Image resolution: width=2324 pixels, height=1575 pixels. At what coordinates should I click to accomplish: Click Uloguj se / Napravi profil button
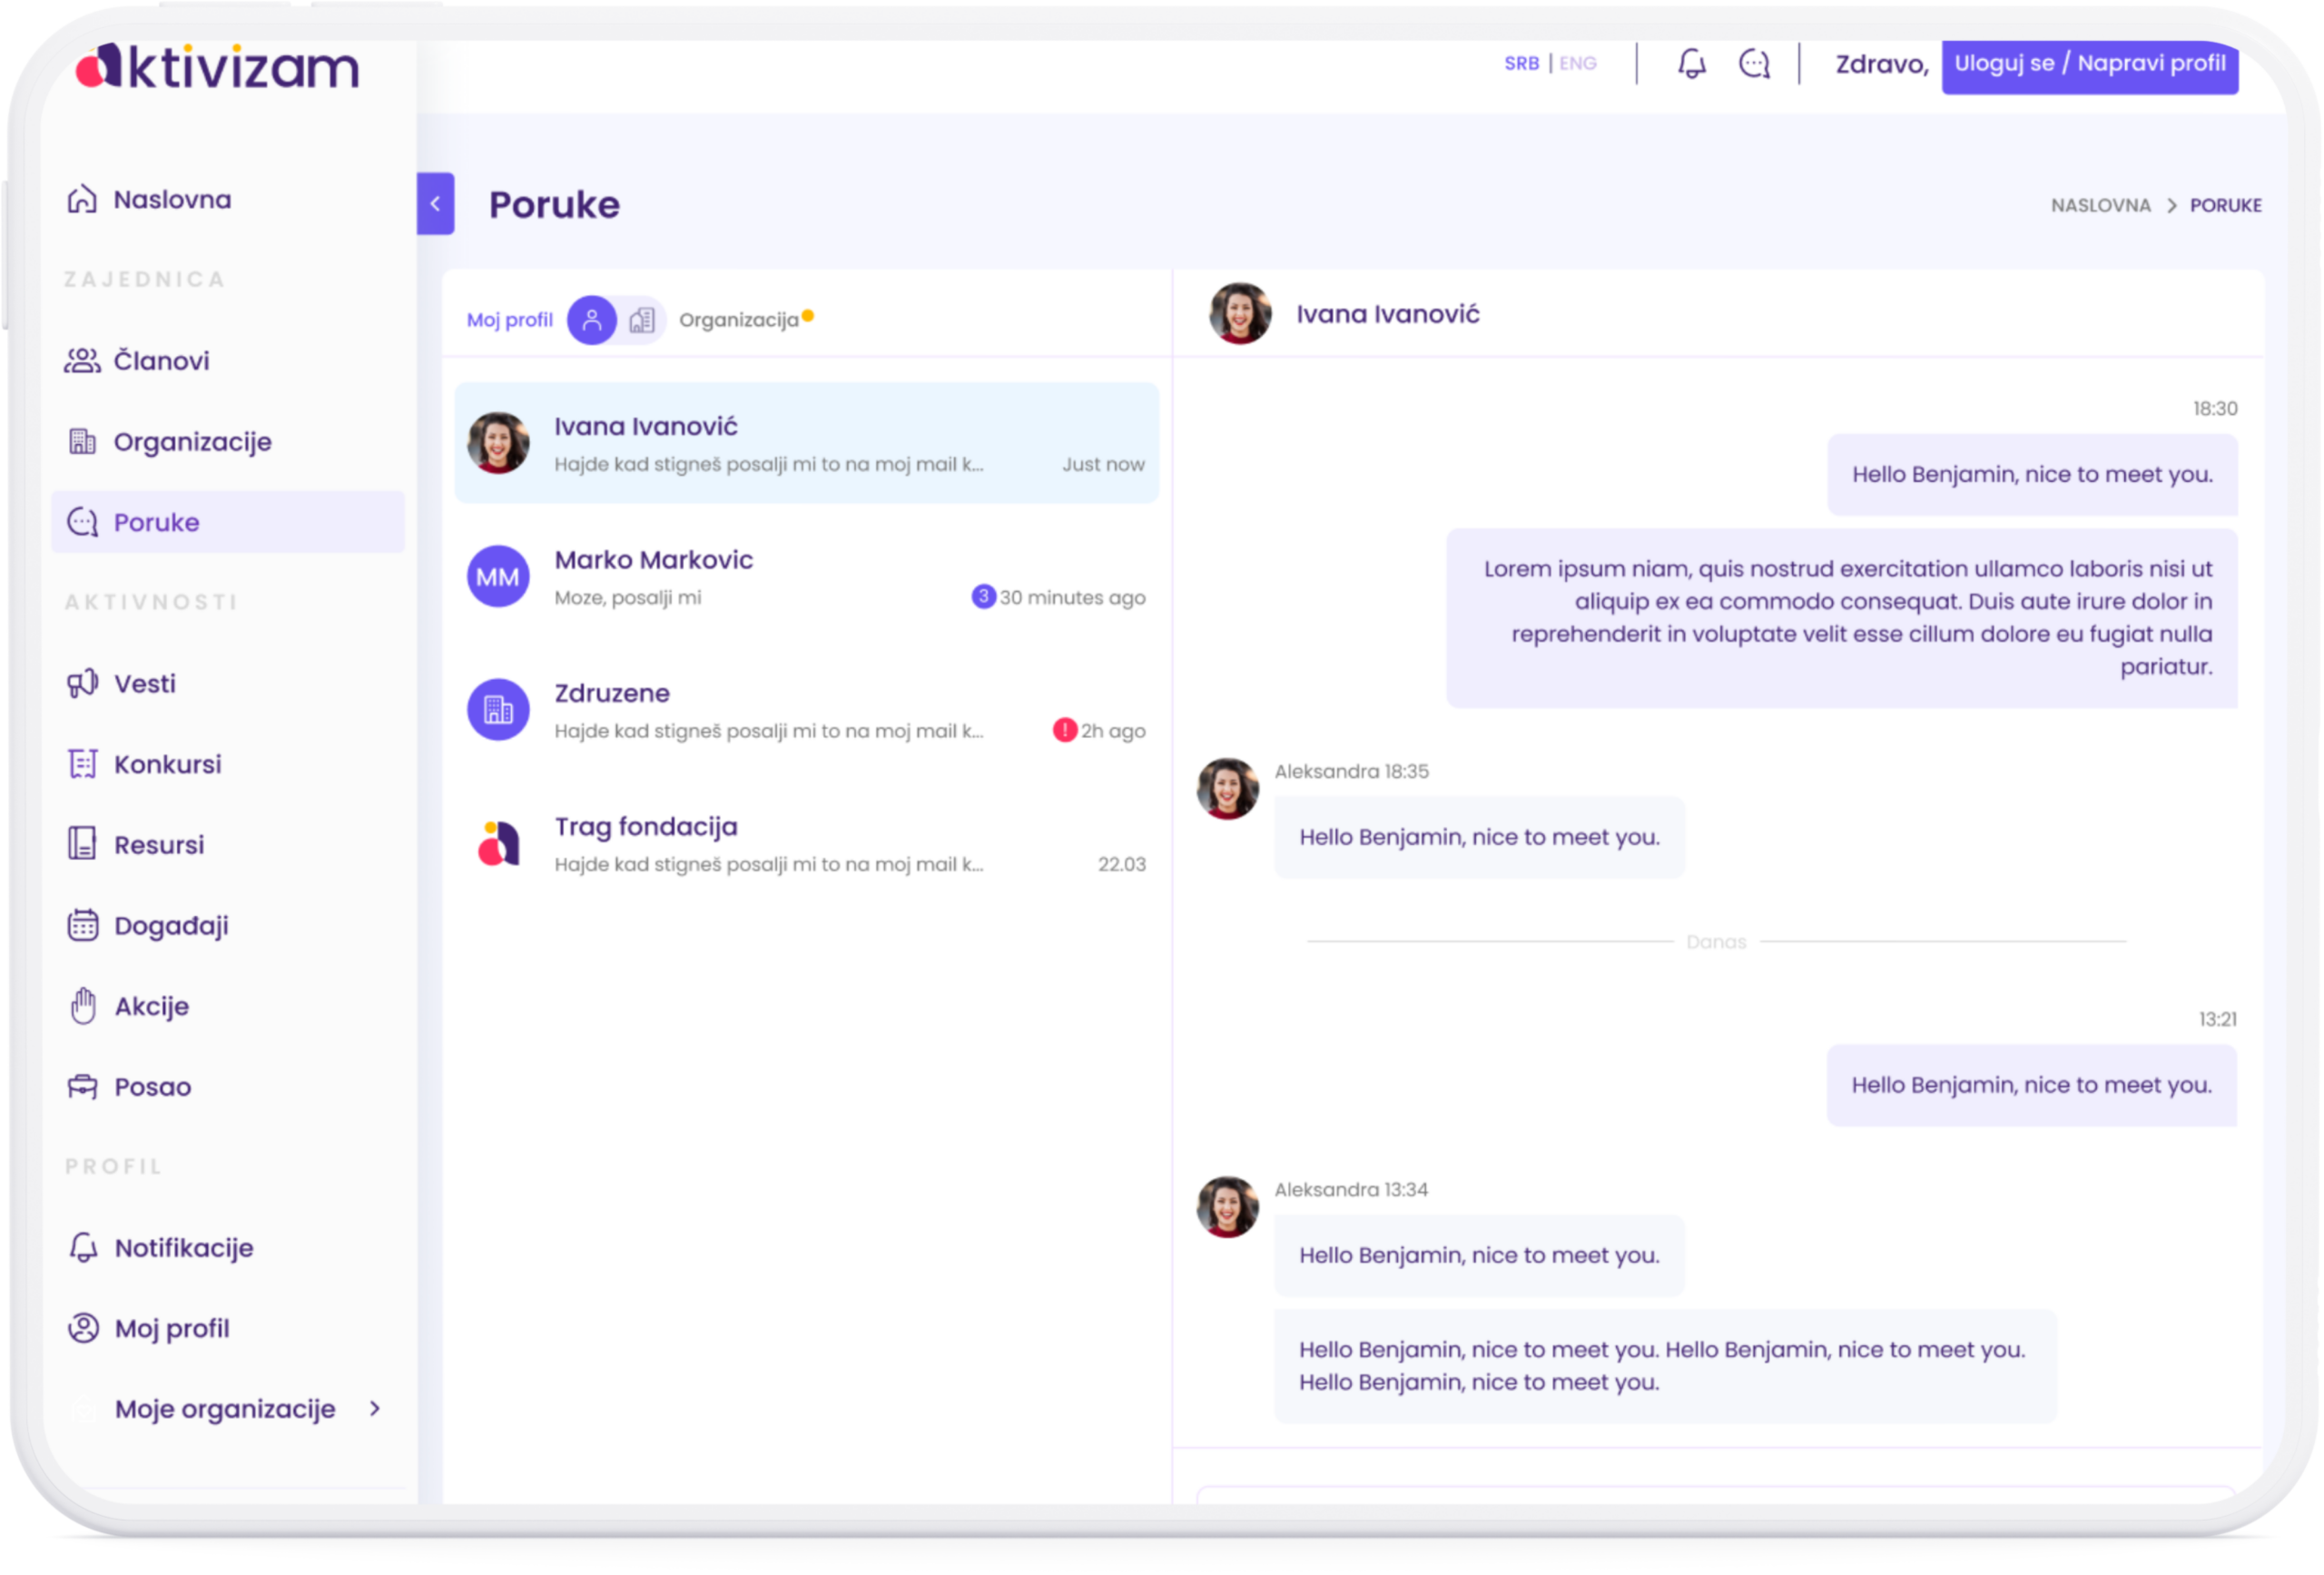coord(2089,64)
